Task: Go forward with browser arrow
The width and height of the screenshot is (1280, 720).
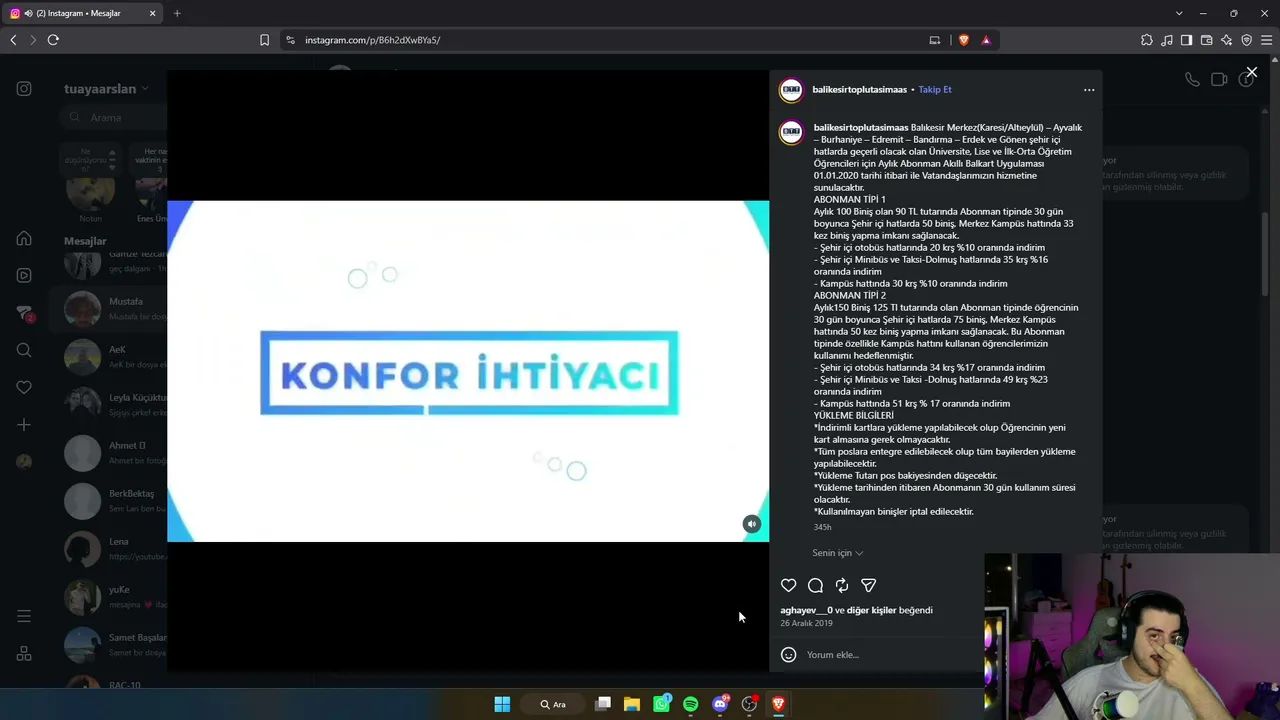Action: pyautogui.click(x=33, y=40)
